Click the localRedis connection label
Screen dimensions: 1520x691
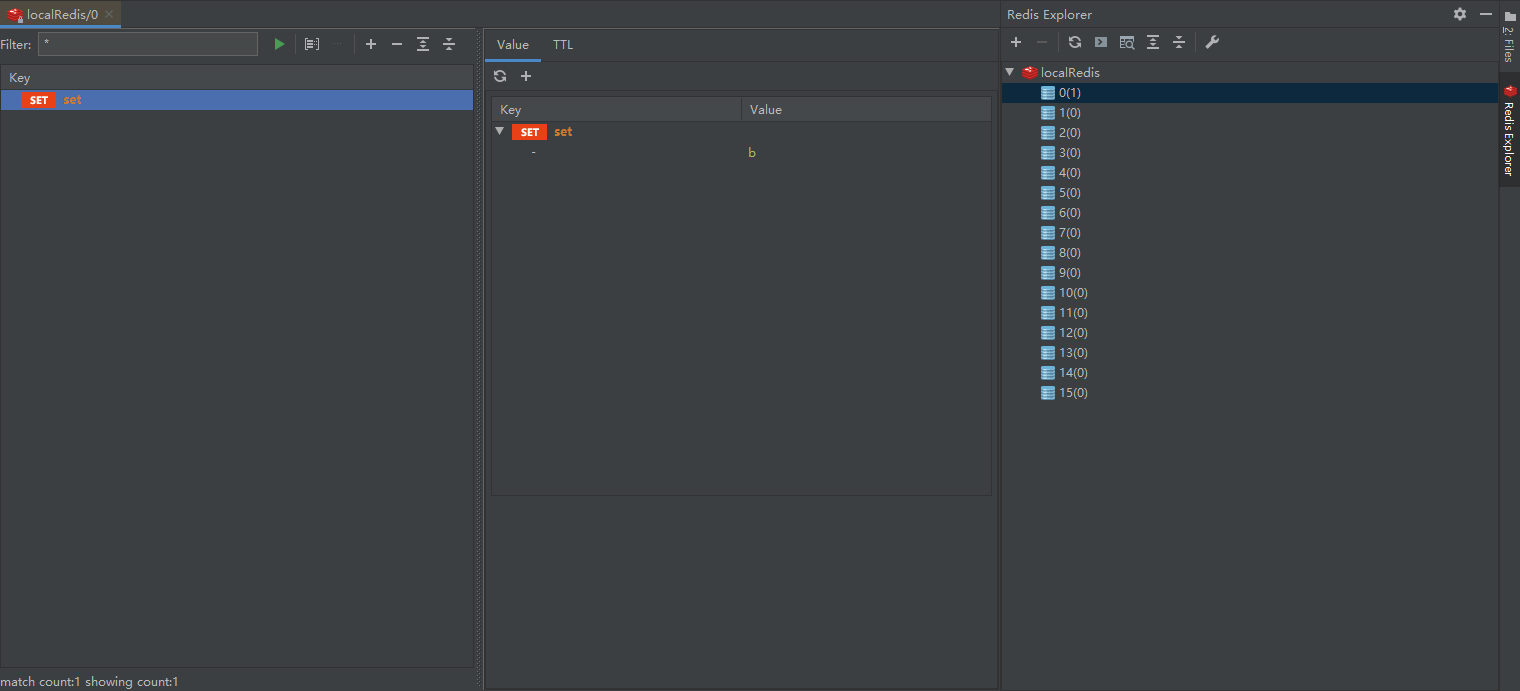pos(1070,73)
